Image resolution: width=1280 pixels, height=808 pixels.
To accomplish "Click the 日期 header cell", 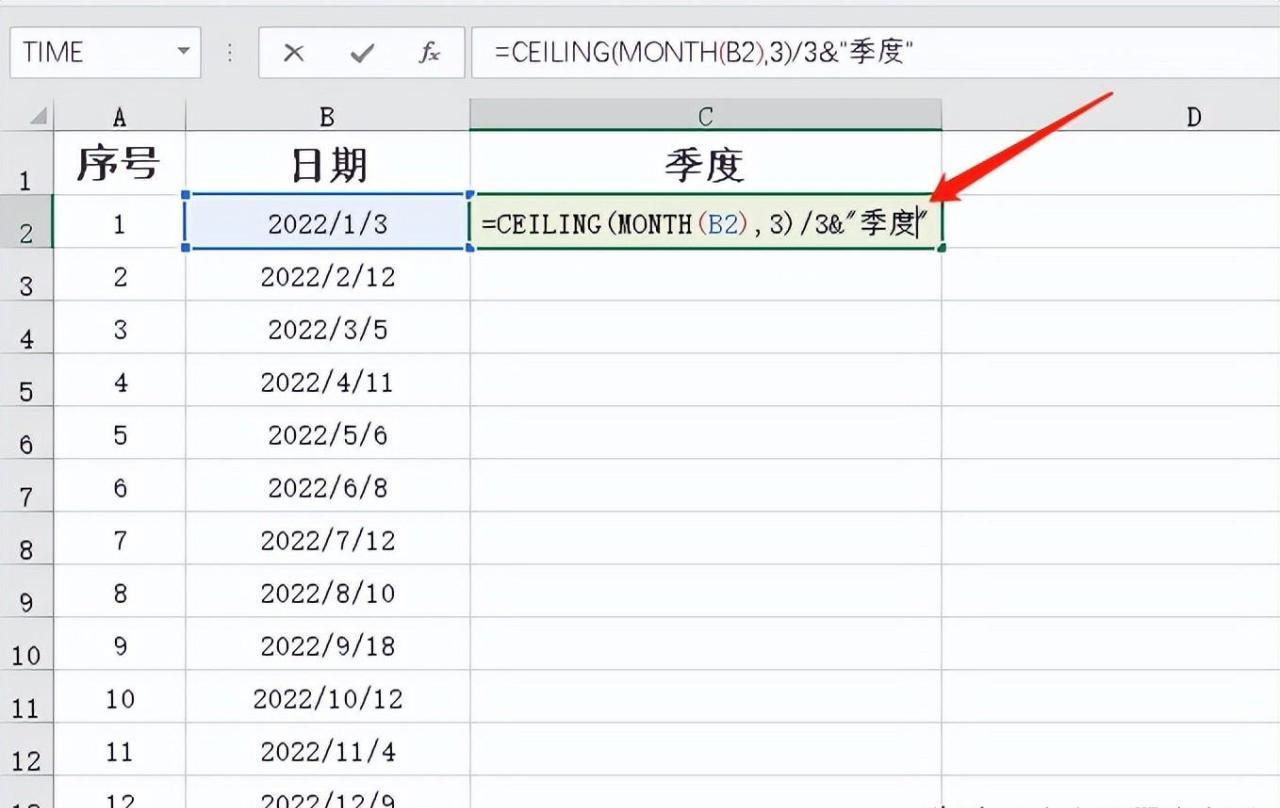I will pyautogui.click(x=327, y=164).
